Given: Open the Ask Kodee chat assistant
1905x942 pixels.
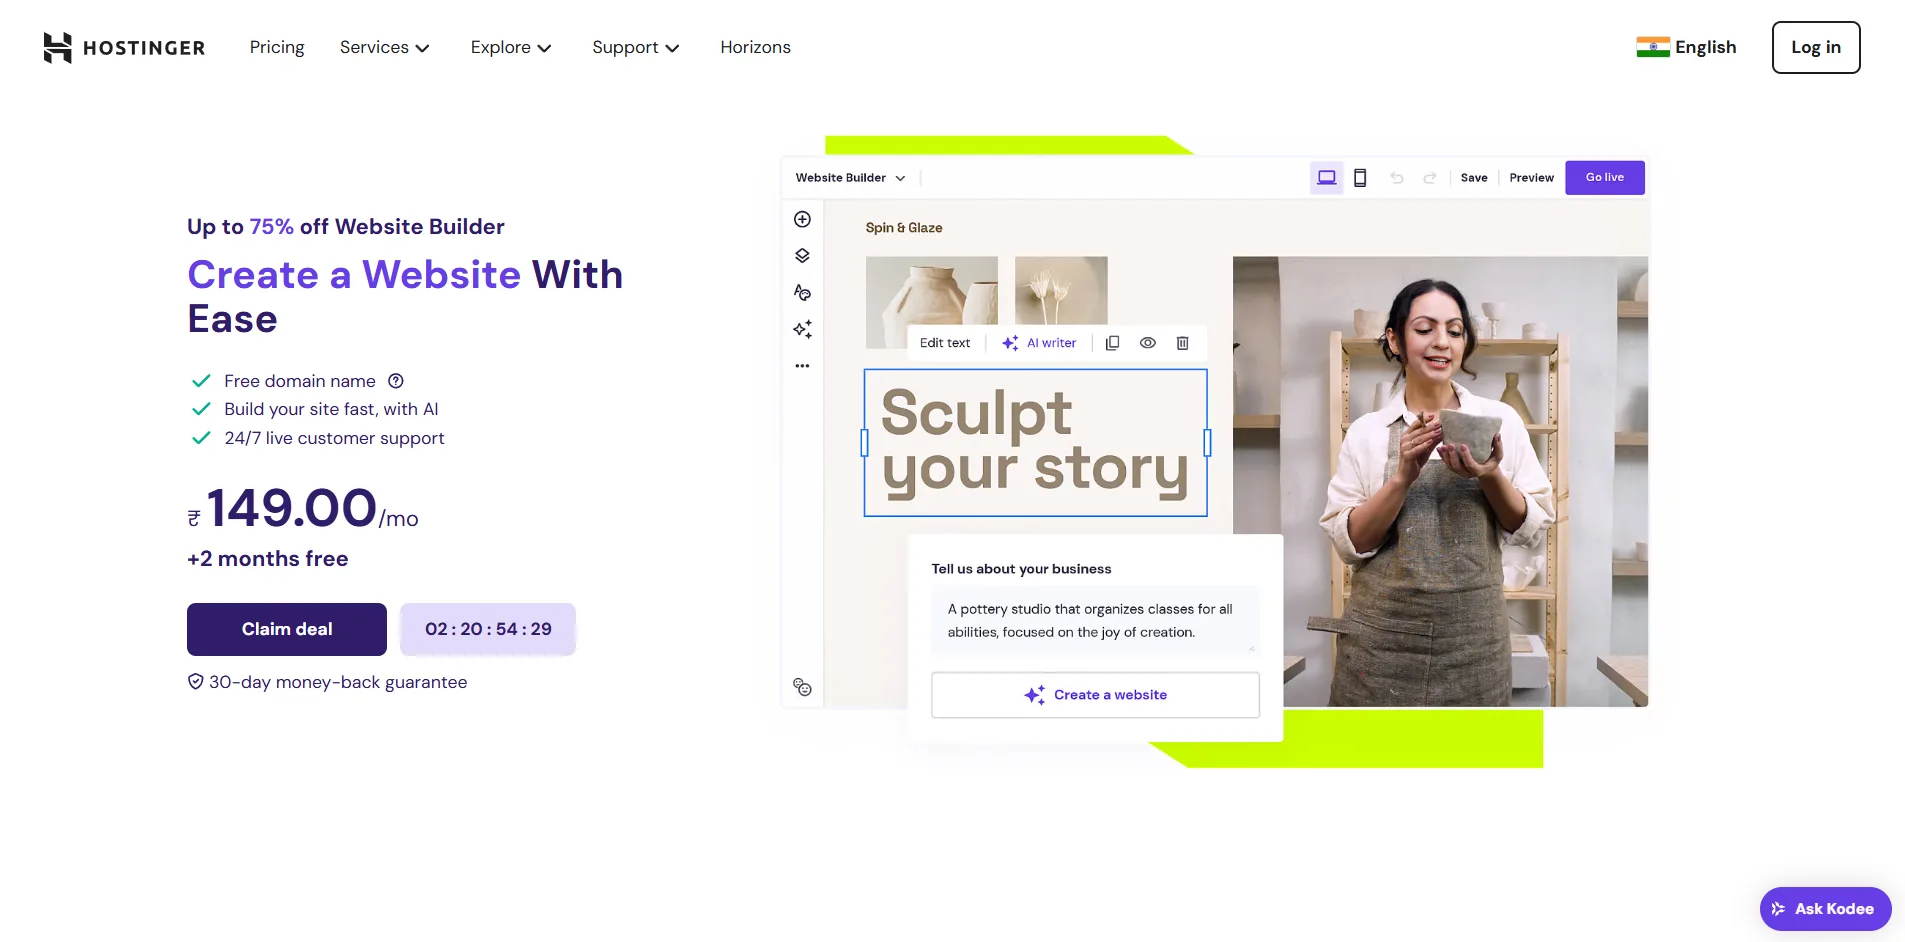Looking at the screenshot, I should tap(1825, 909).
